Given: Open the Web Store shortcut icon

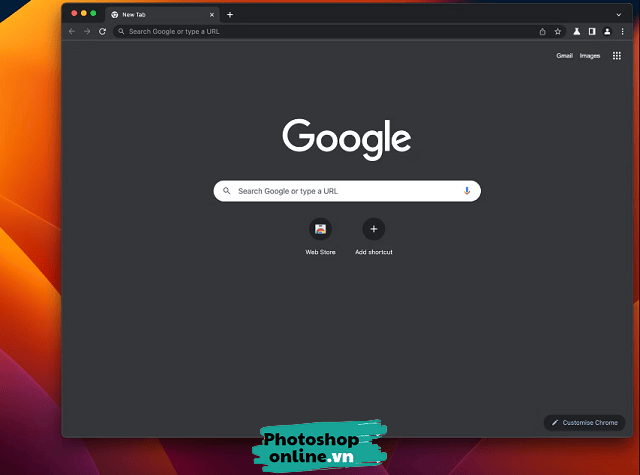Looking at the screenshot, I should click(320, 229).
